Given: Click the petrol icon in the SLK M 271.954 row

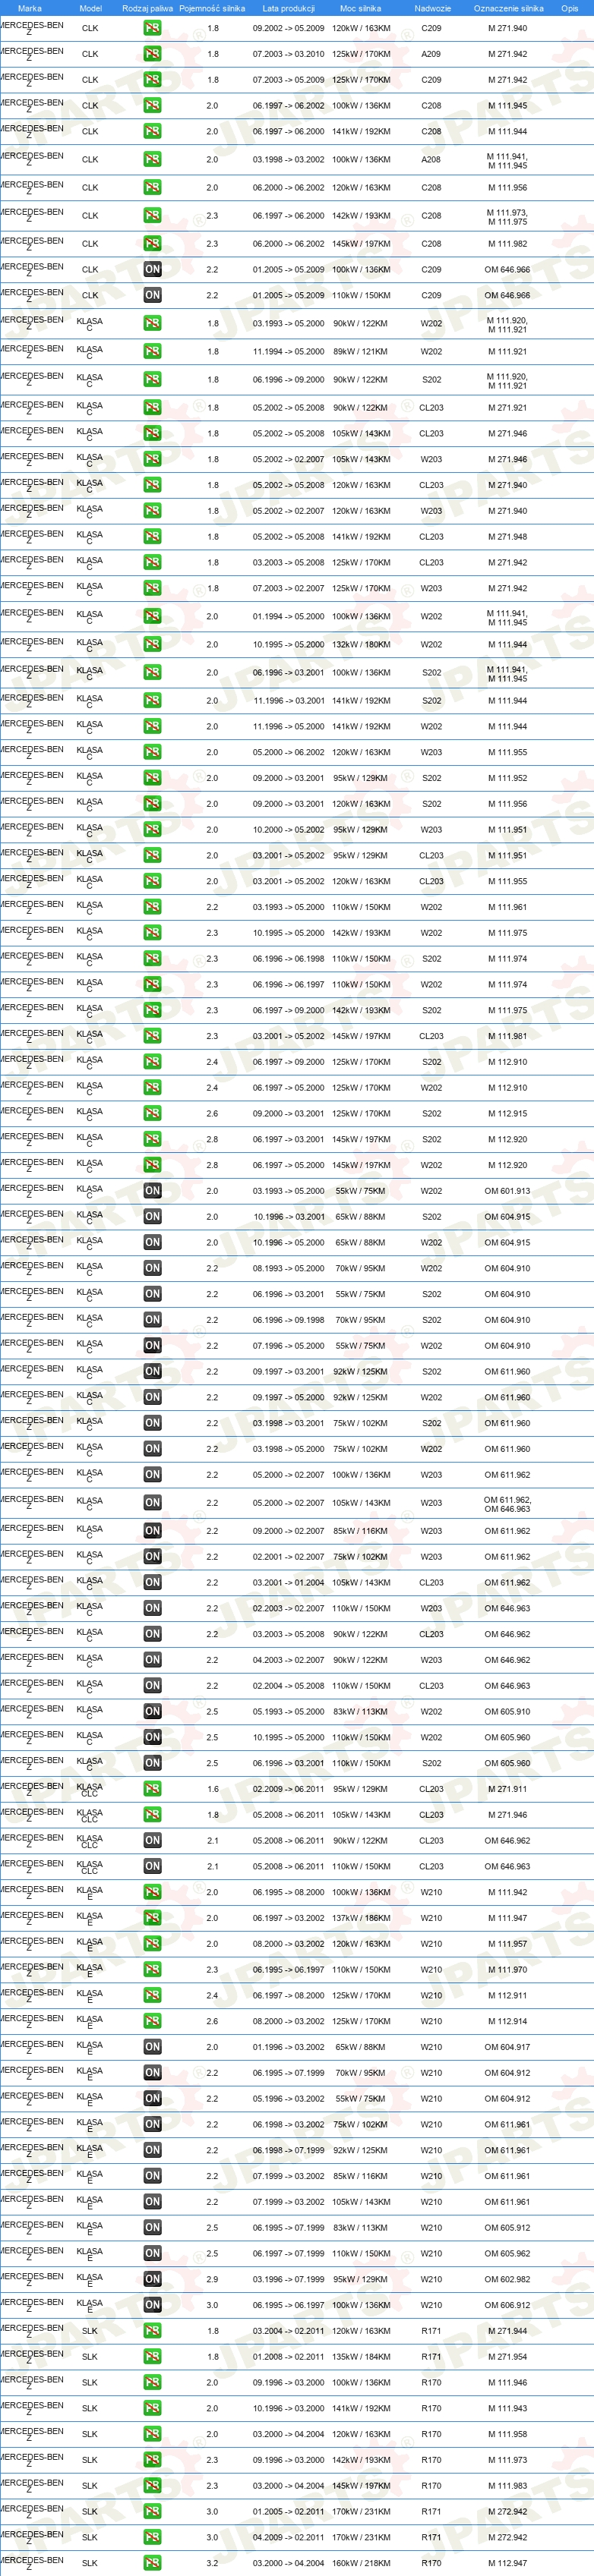Looking at the screenshot, I should 152,2357.
